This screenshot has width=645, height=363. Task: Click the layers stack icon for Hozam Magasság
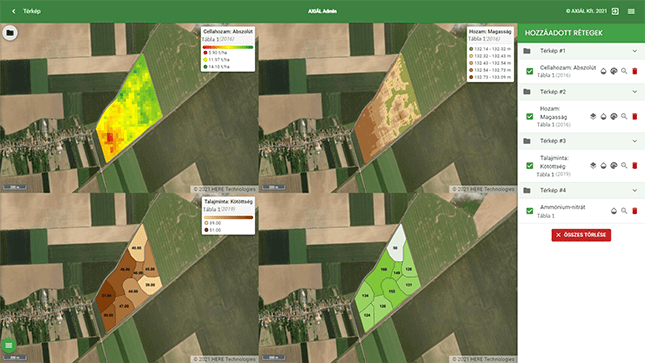pyautogui.click(x=593, y=116)
